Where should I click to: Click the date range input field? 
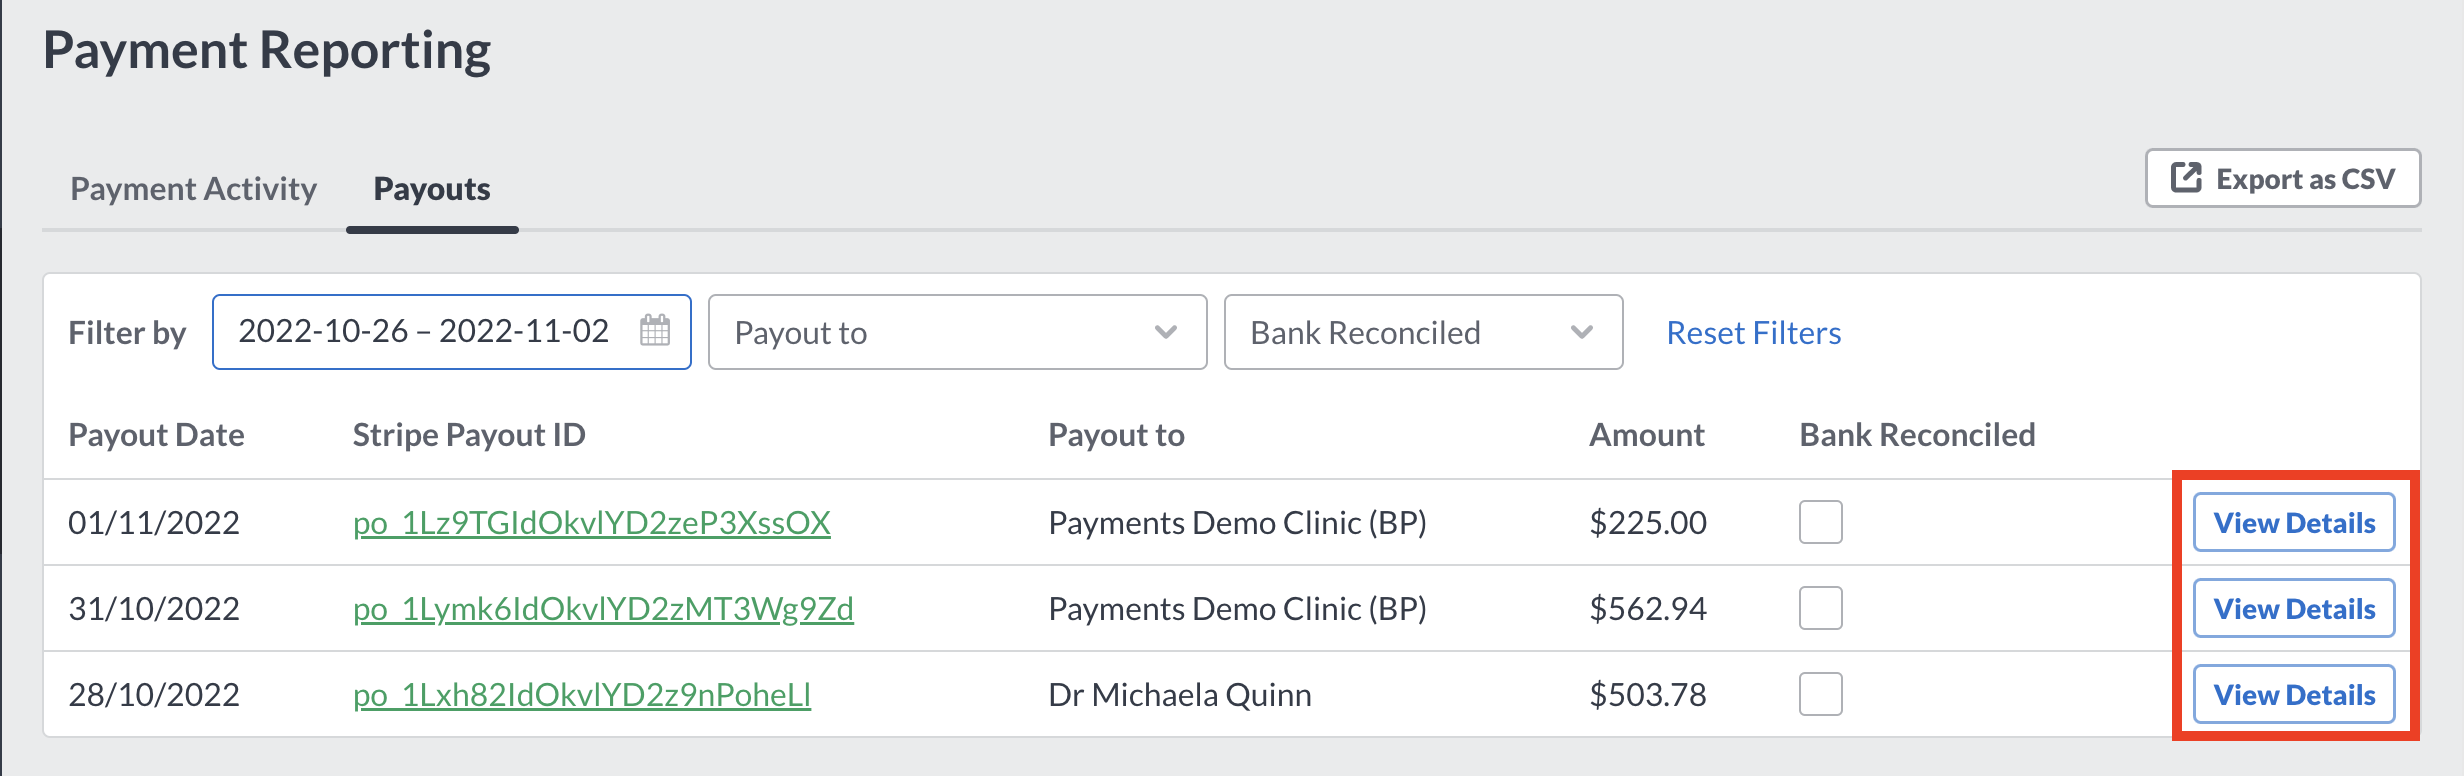pos(451,332)
